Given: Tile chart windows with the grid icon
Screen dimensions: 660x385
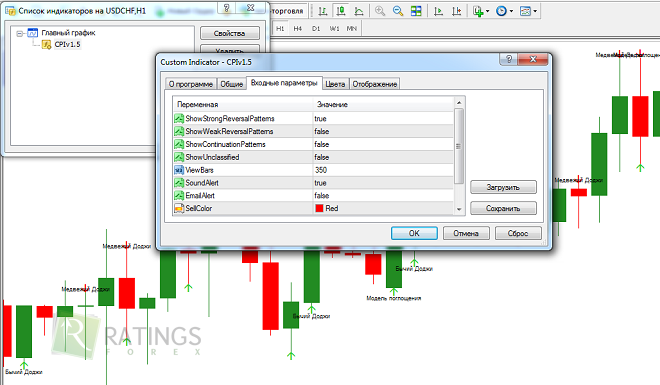Looking at the screenshot, I should [416, 11].
